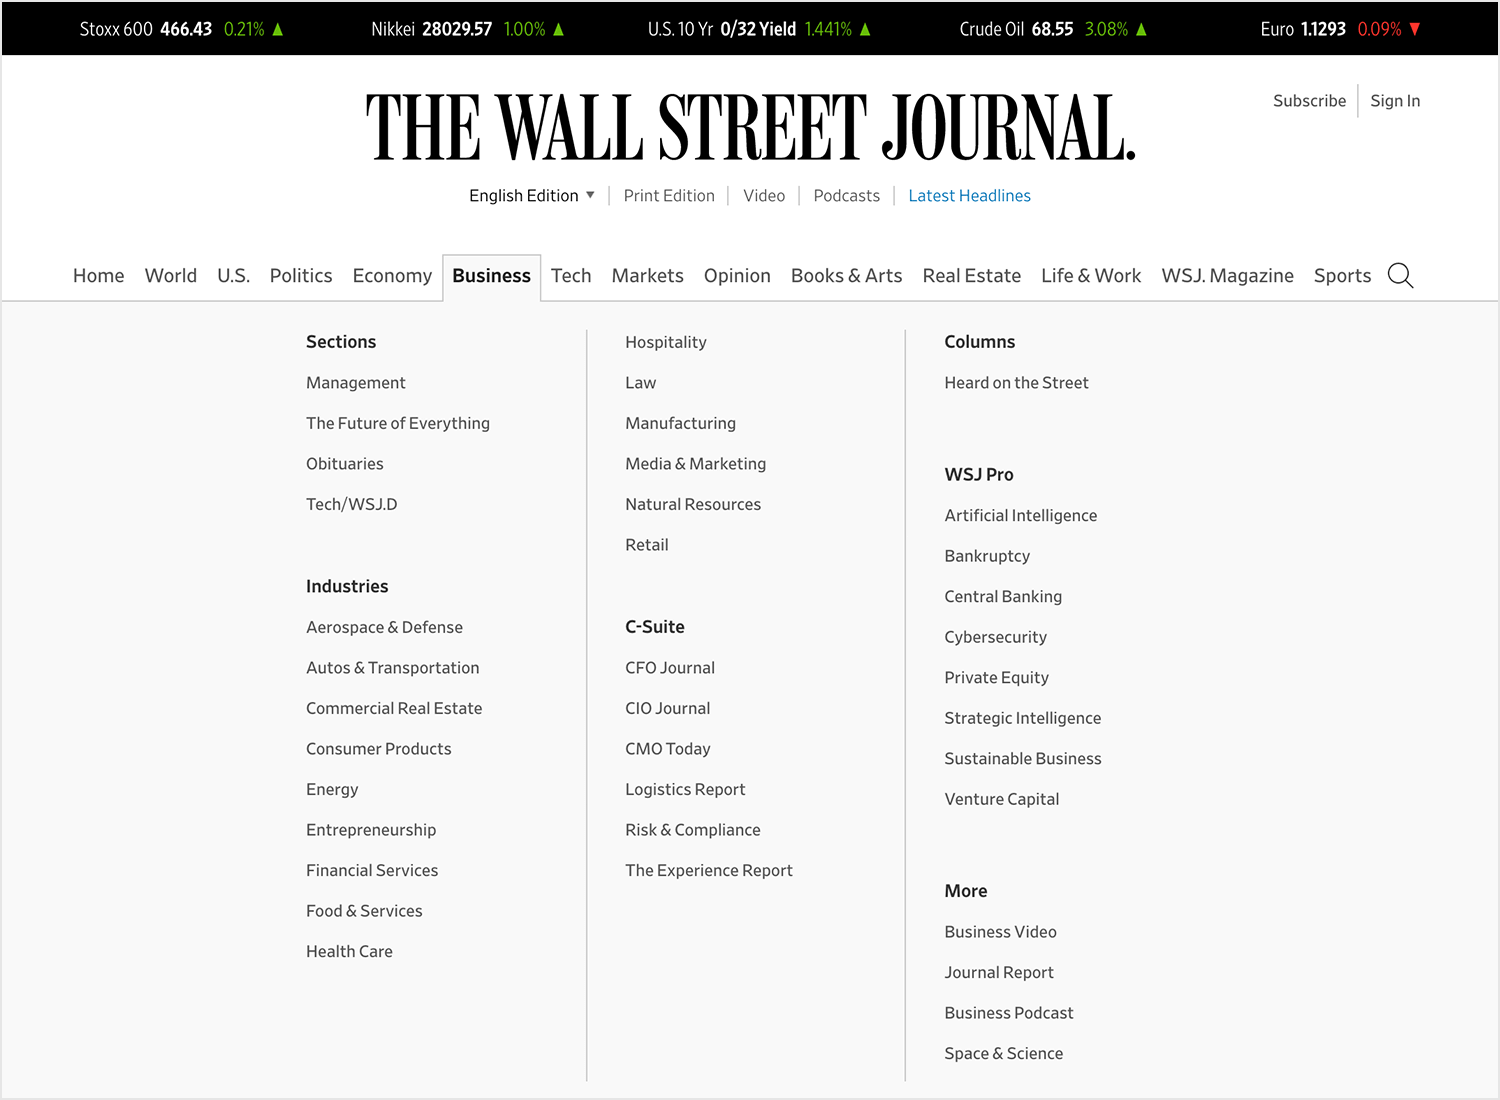Select Financial Services
Screen dimensions: 1500x1100
[x=372, y=871]
